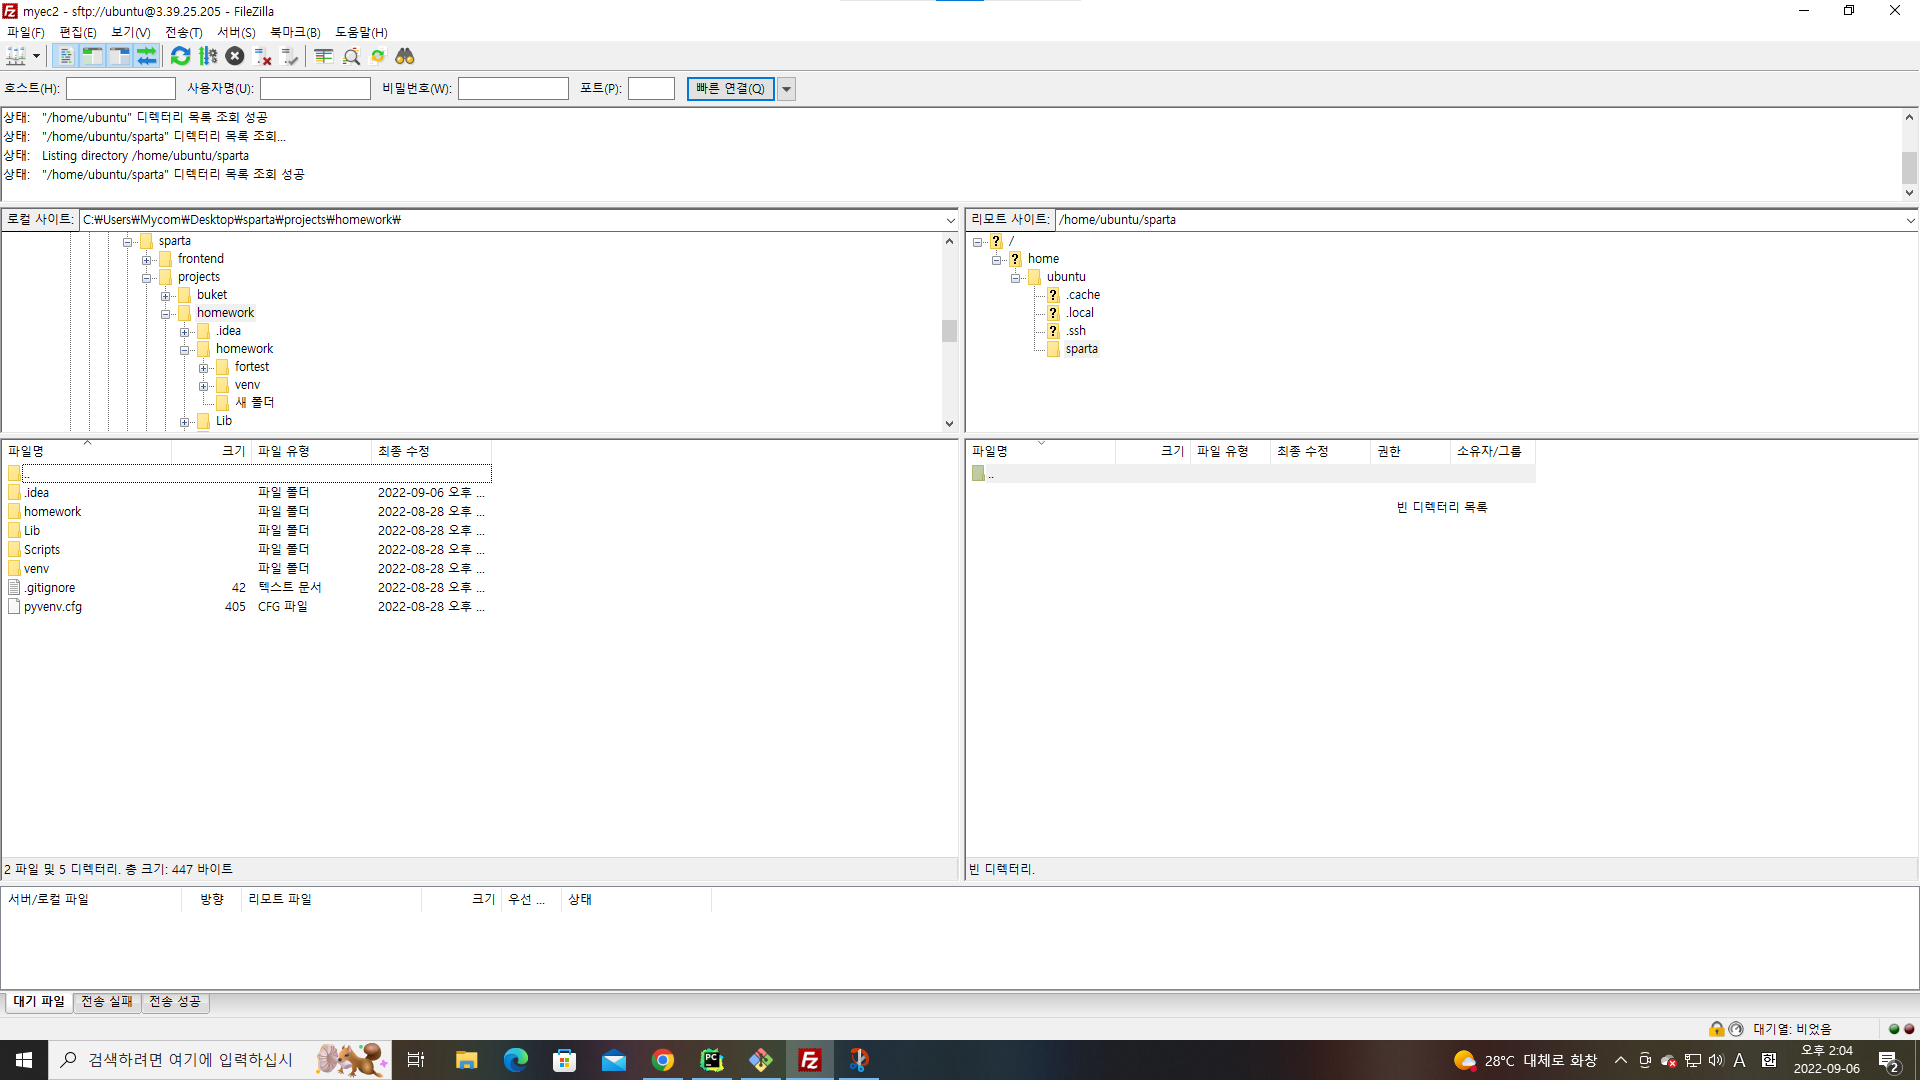Click the 호스트 input field

121,89
